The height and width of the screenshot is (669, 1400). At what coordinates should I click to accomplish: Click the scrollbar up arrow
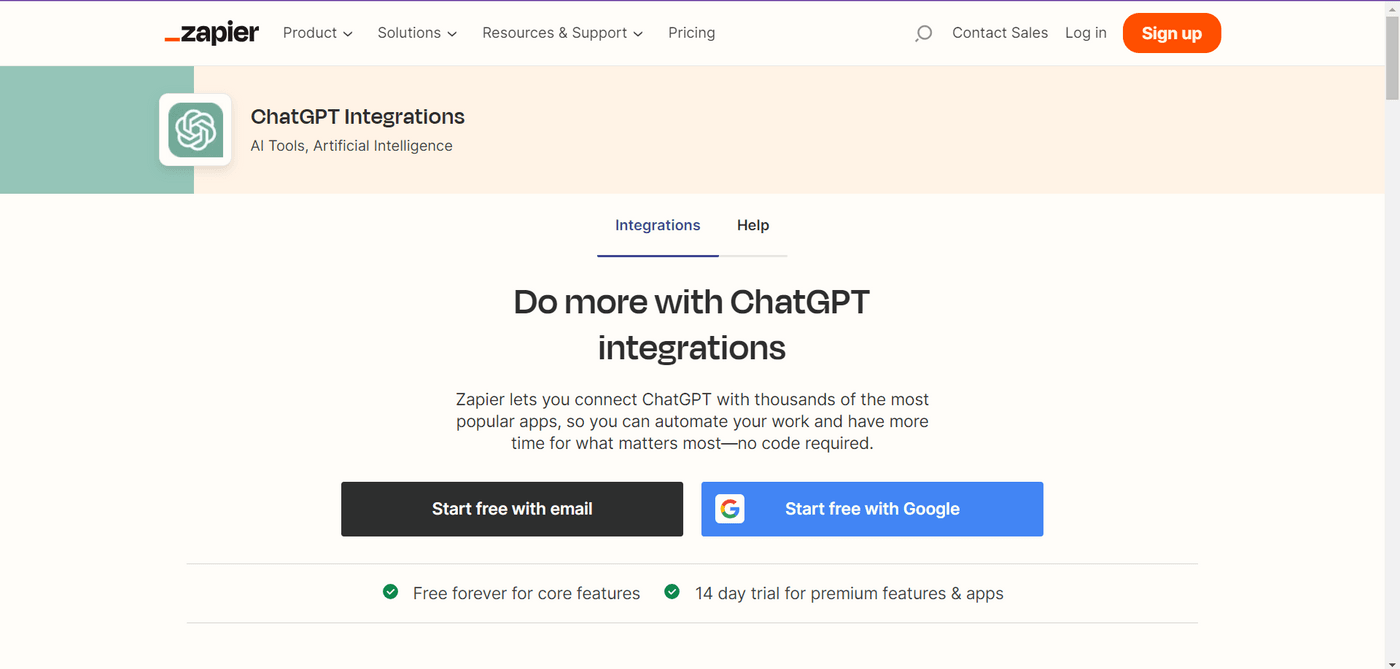[1392, 8]
